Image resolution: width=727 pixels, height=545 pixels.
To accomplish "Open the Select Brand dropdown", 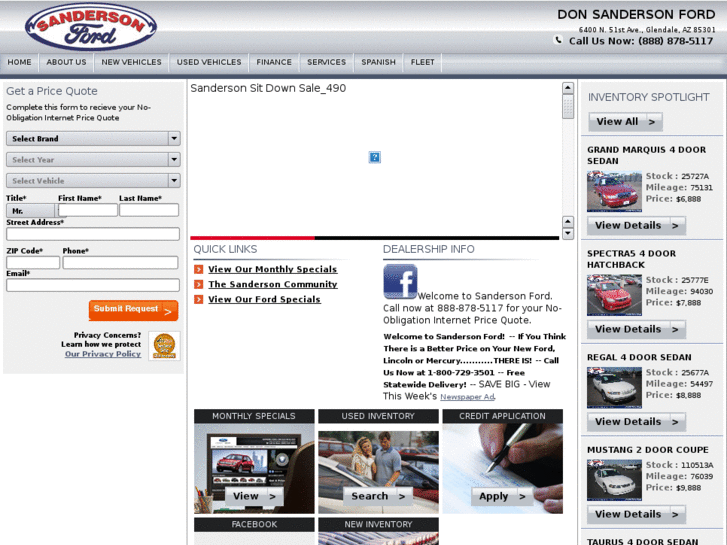I will tap(93, 138).
